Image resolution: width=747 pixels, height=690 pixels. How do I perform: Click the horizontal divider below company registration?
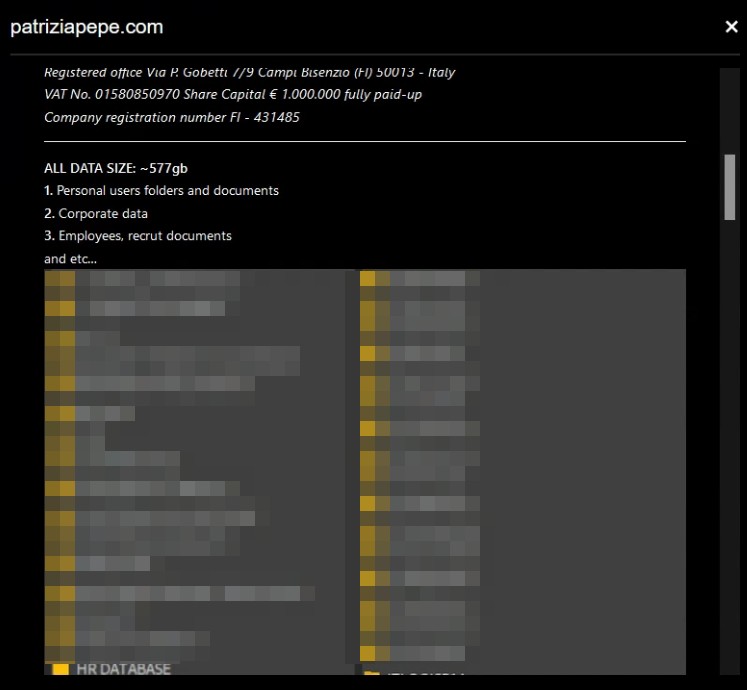point(365,142)
